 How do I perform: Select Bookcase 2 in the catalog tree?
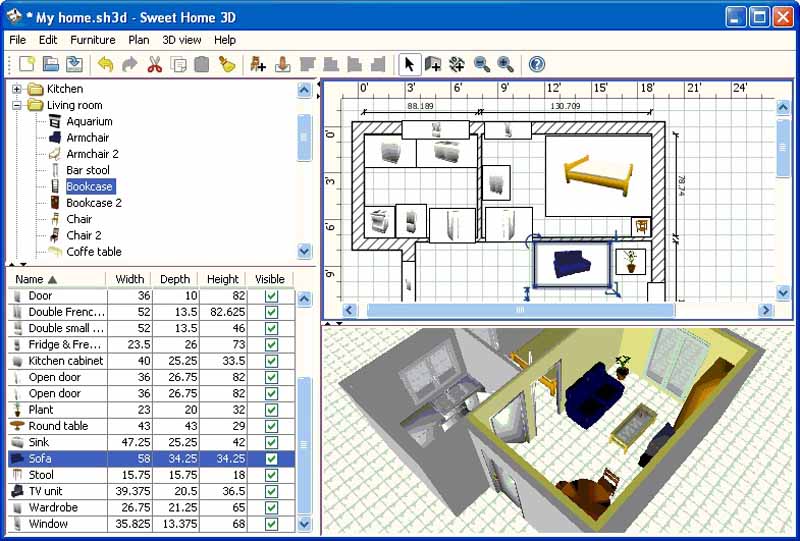(x=94, y=203)
